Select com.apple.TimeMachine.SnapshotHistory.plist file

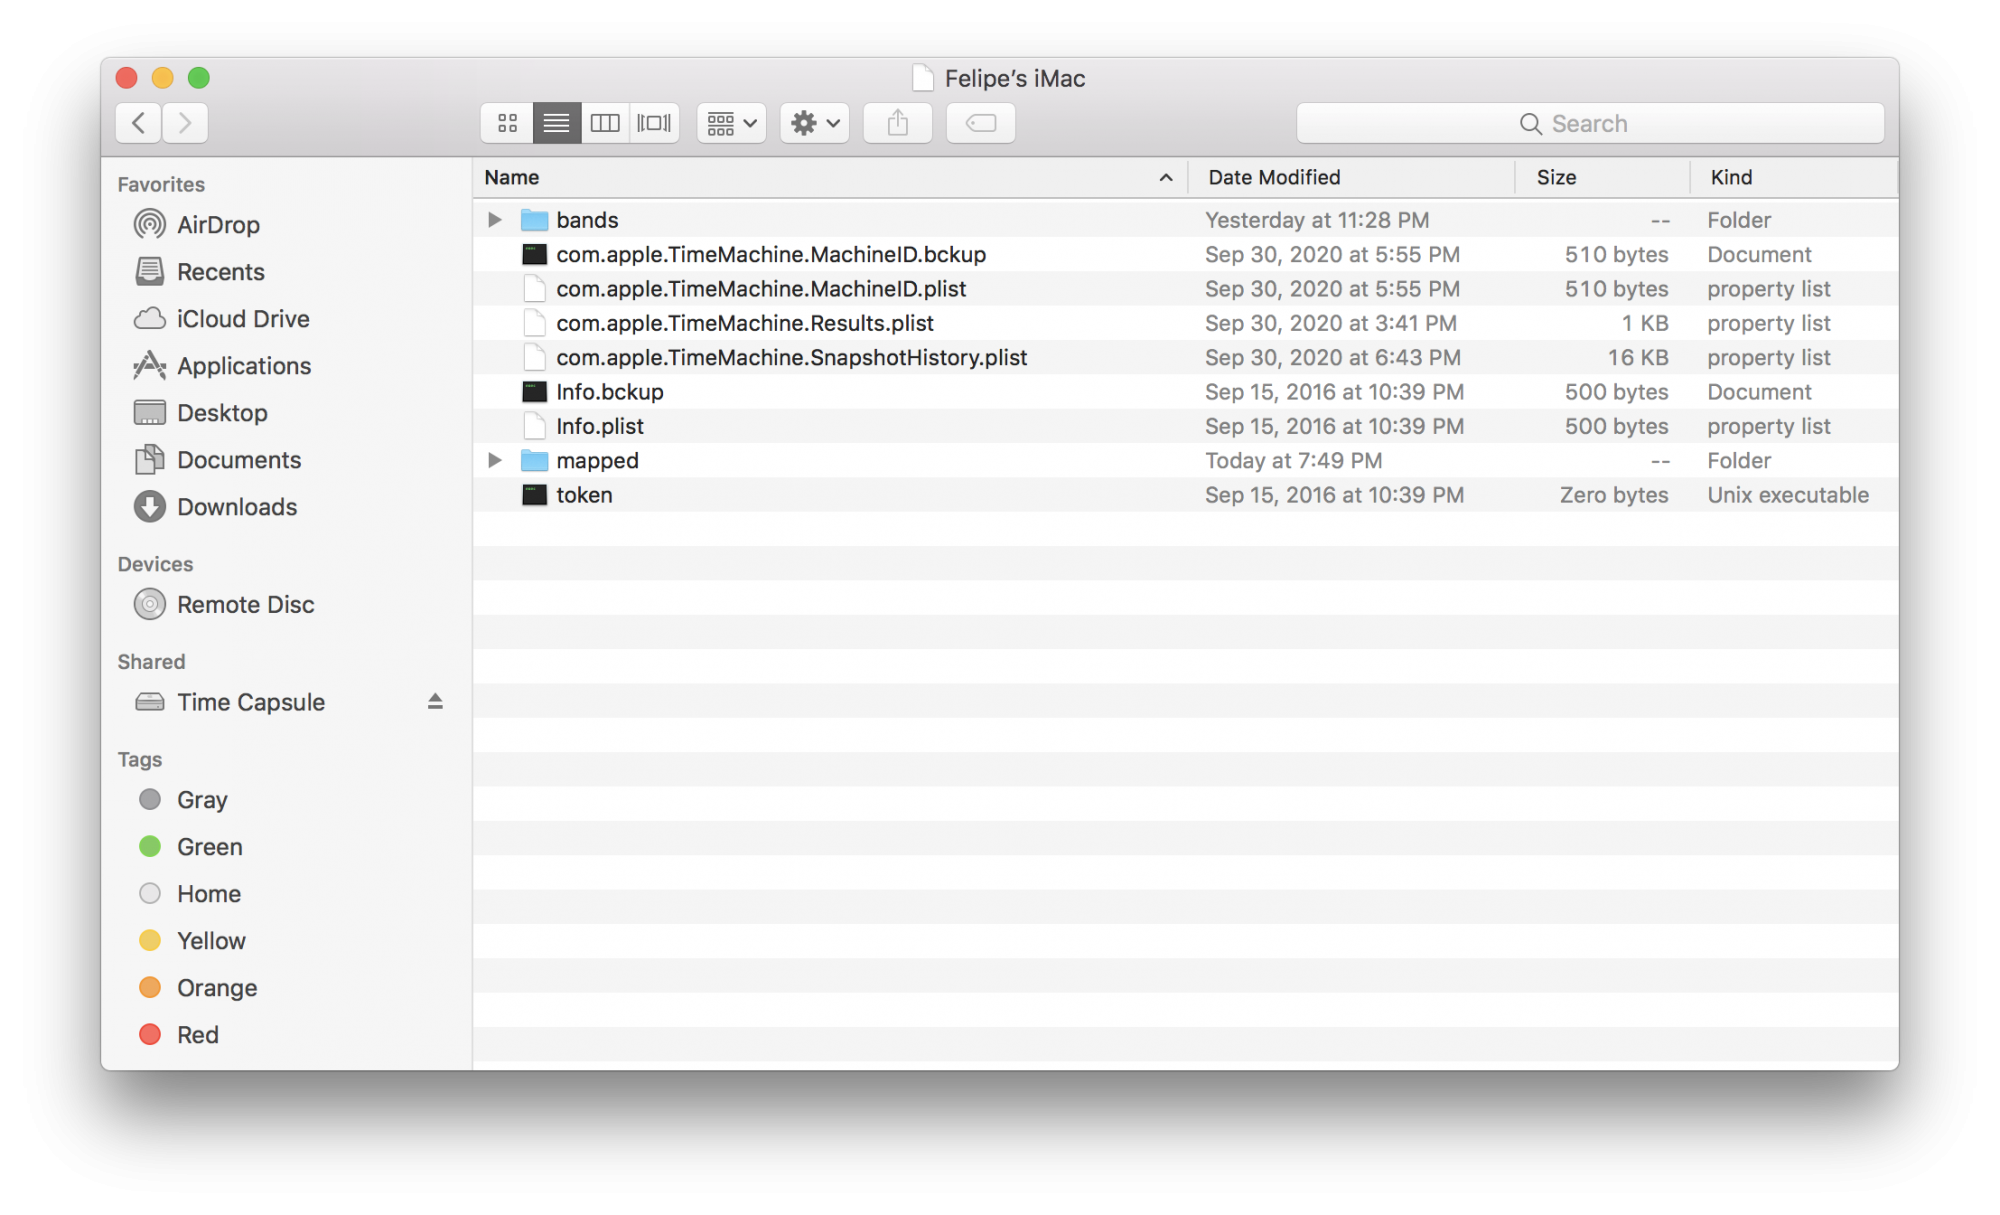(792, 357)
